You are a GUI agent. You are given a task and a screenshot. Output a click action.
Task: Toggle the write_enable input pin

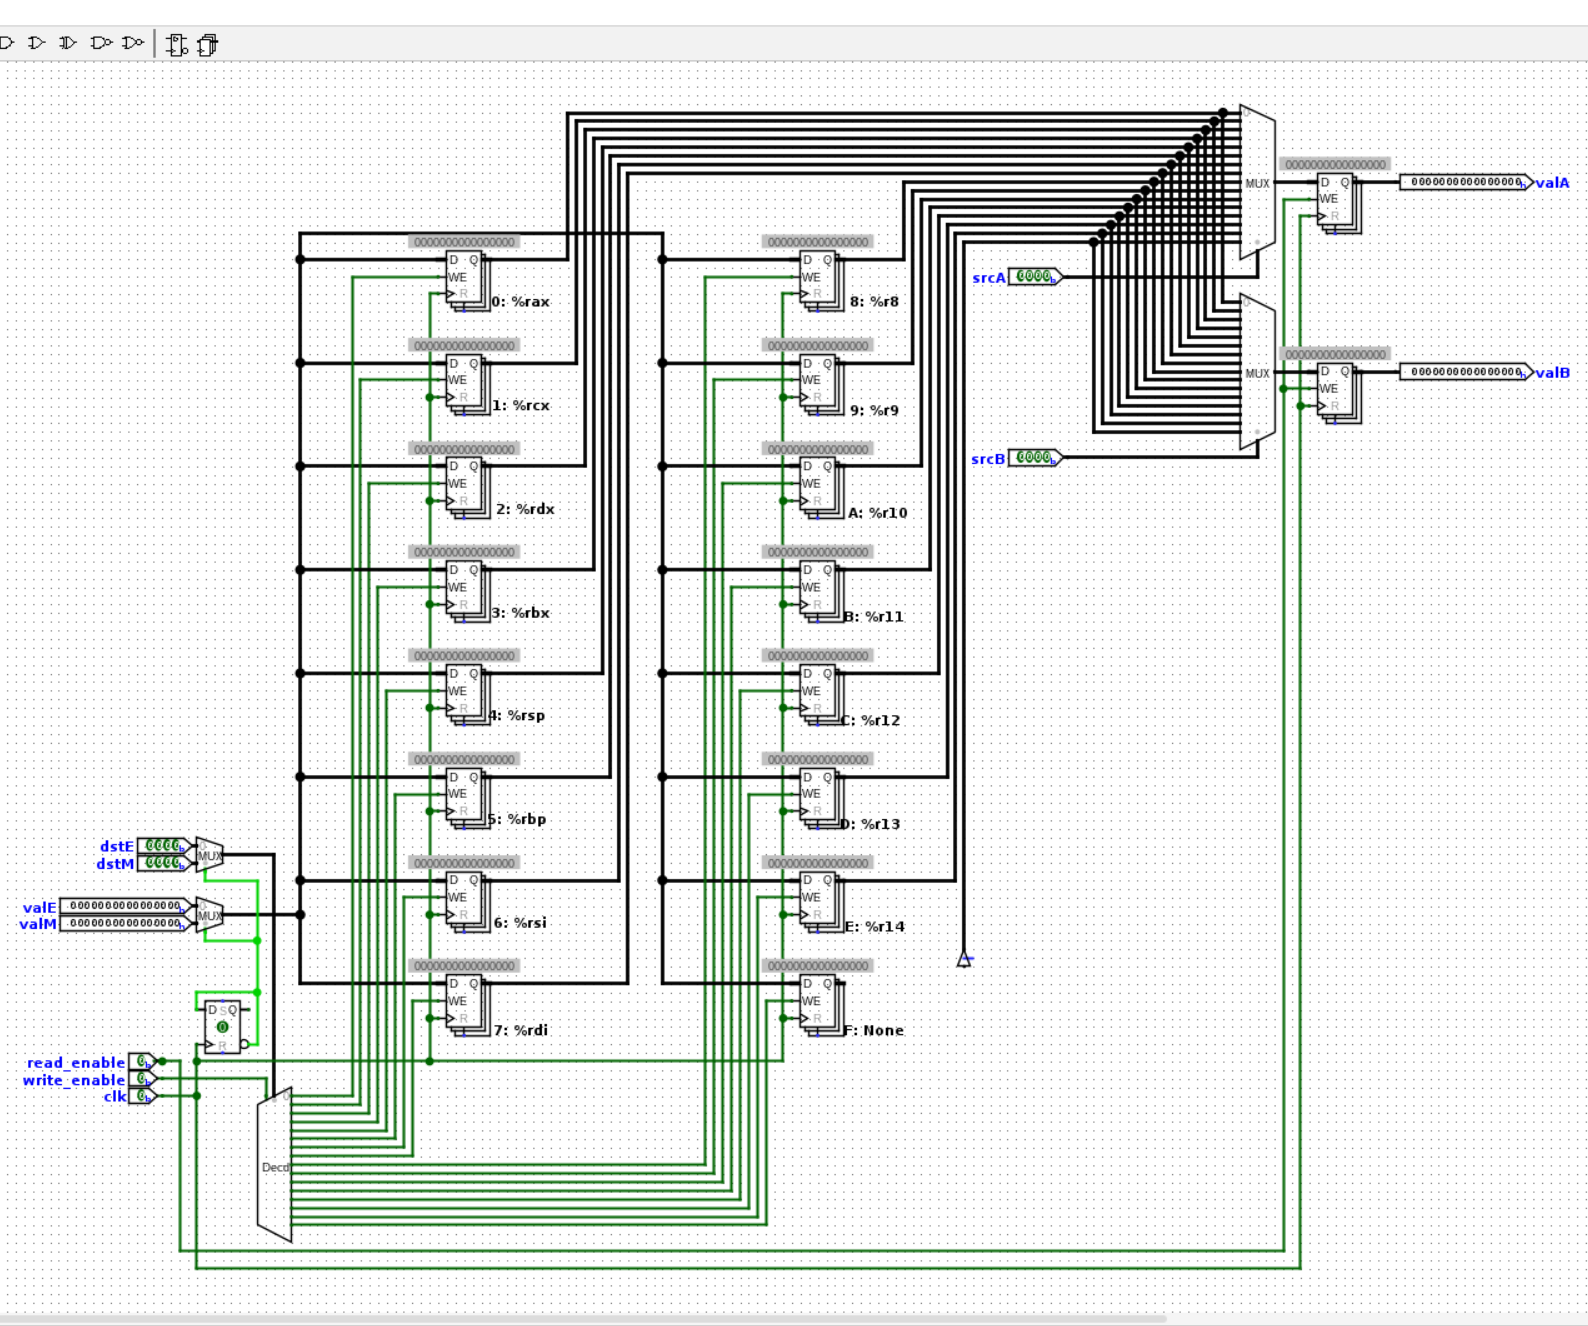142,1080
